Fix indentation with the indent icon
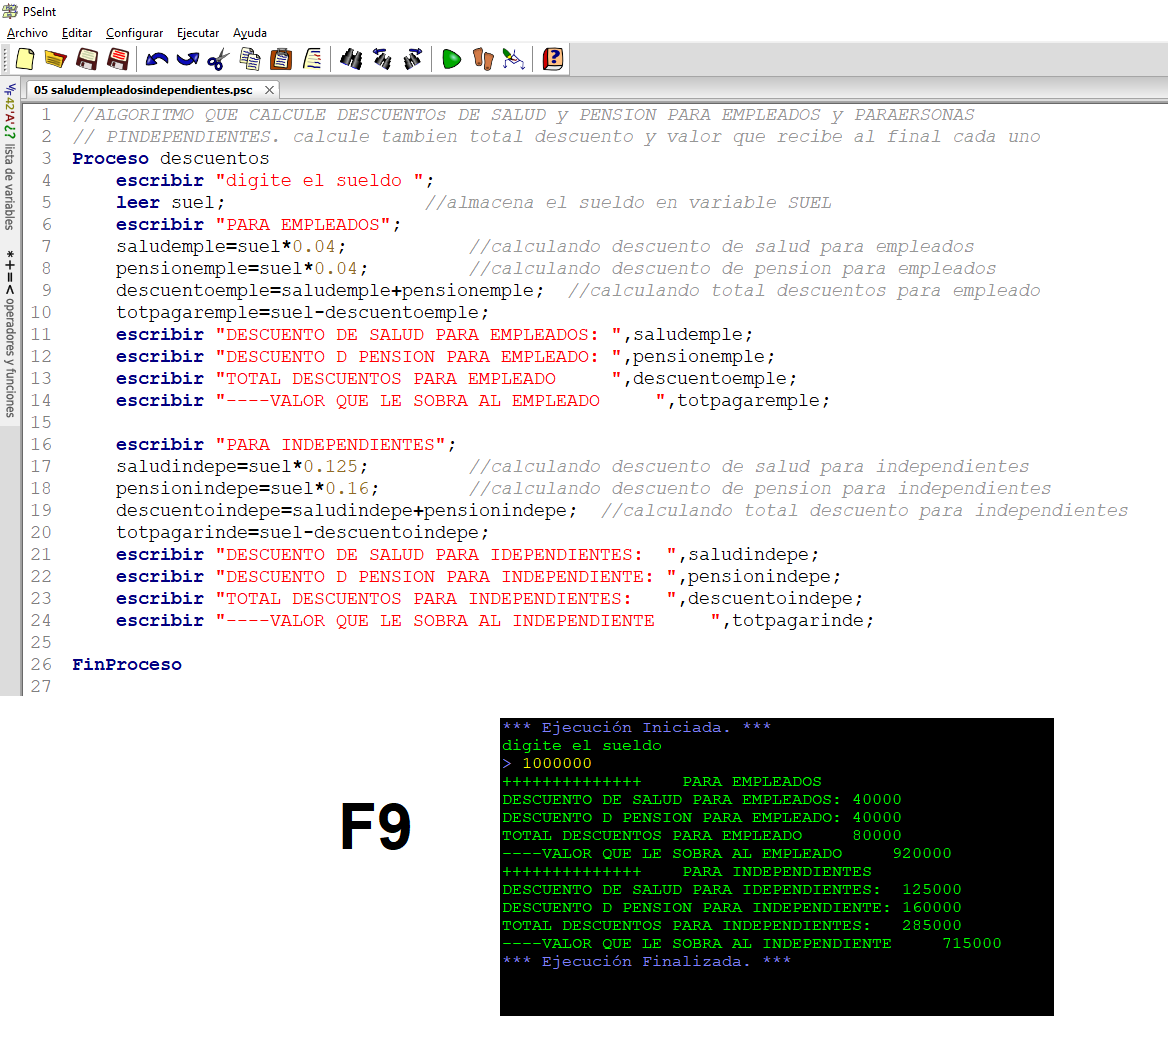 point(313,59)
